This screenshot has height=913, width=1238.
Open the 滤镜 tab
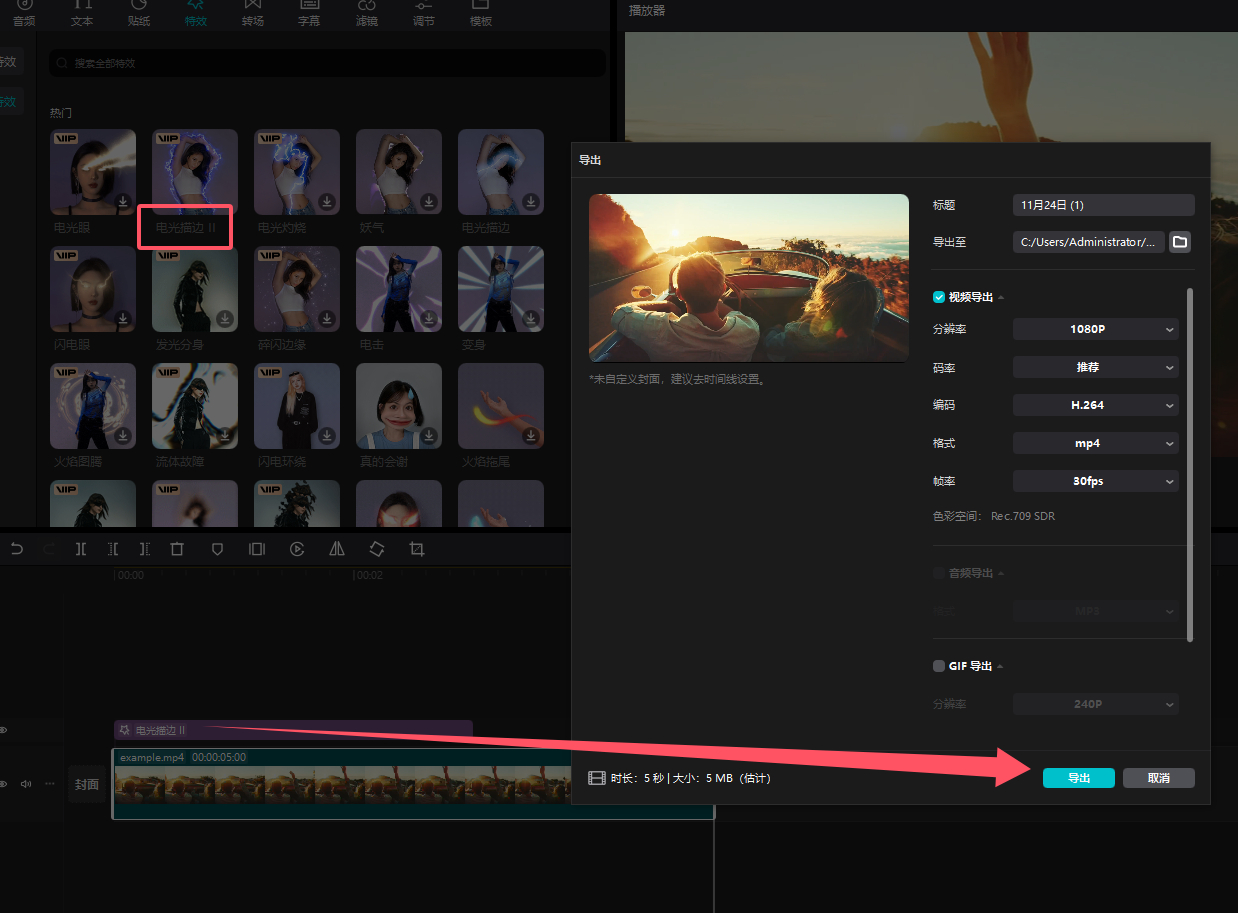pyautogui.click(x=367, y=13)
